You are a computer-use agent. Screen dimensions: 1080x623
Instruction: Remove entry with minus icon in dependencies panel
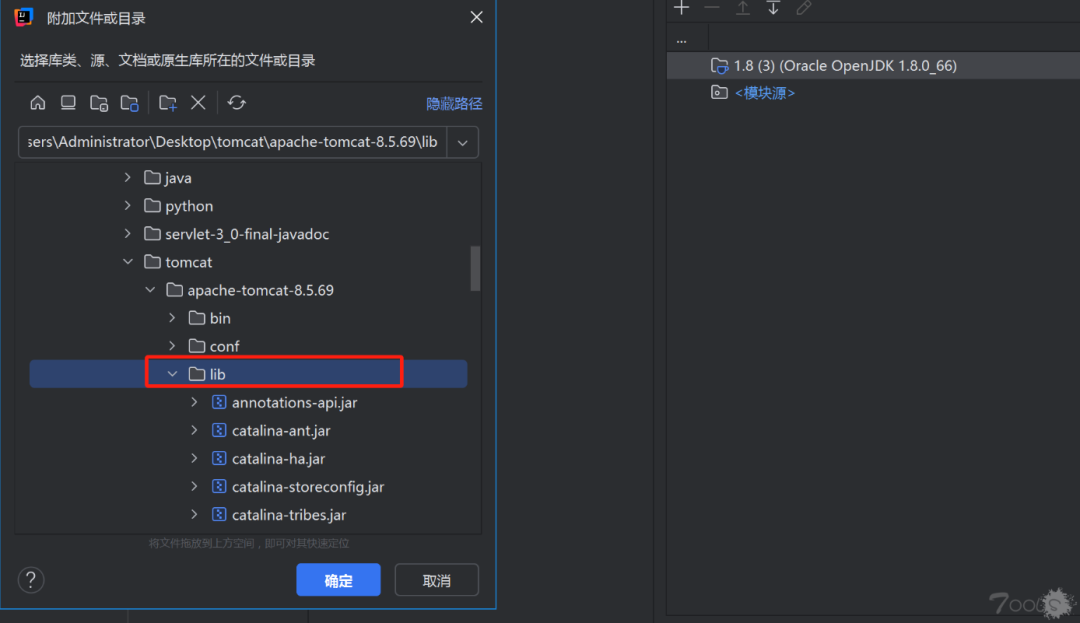click(712, 8)
